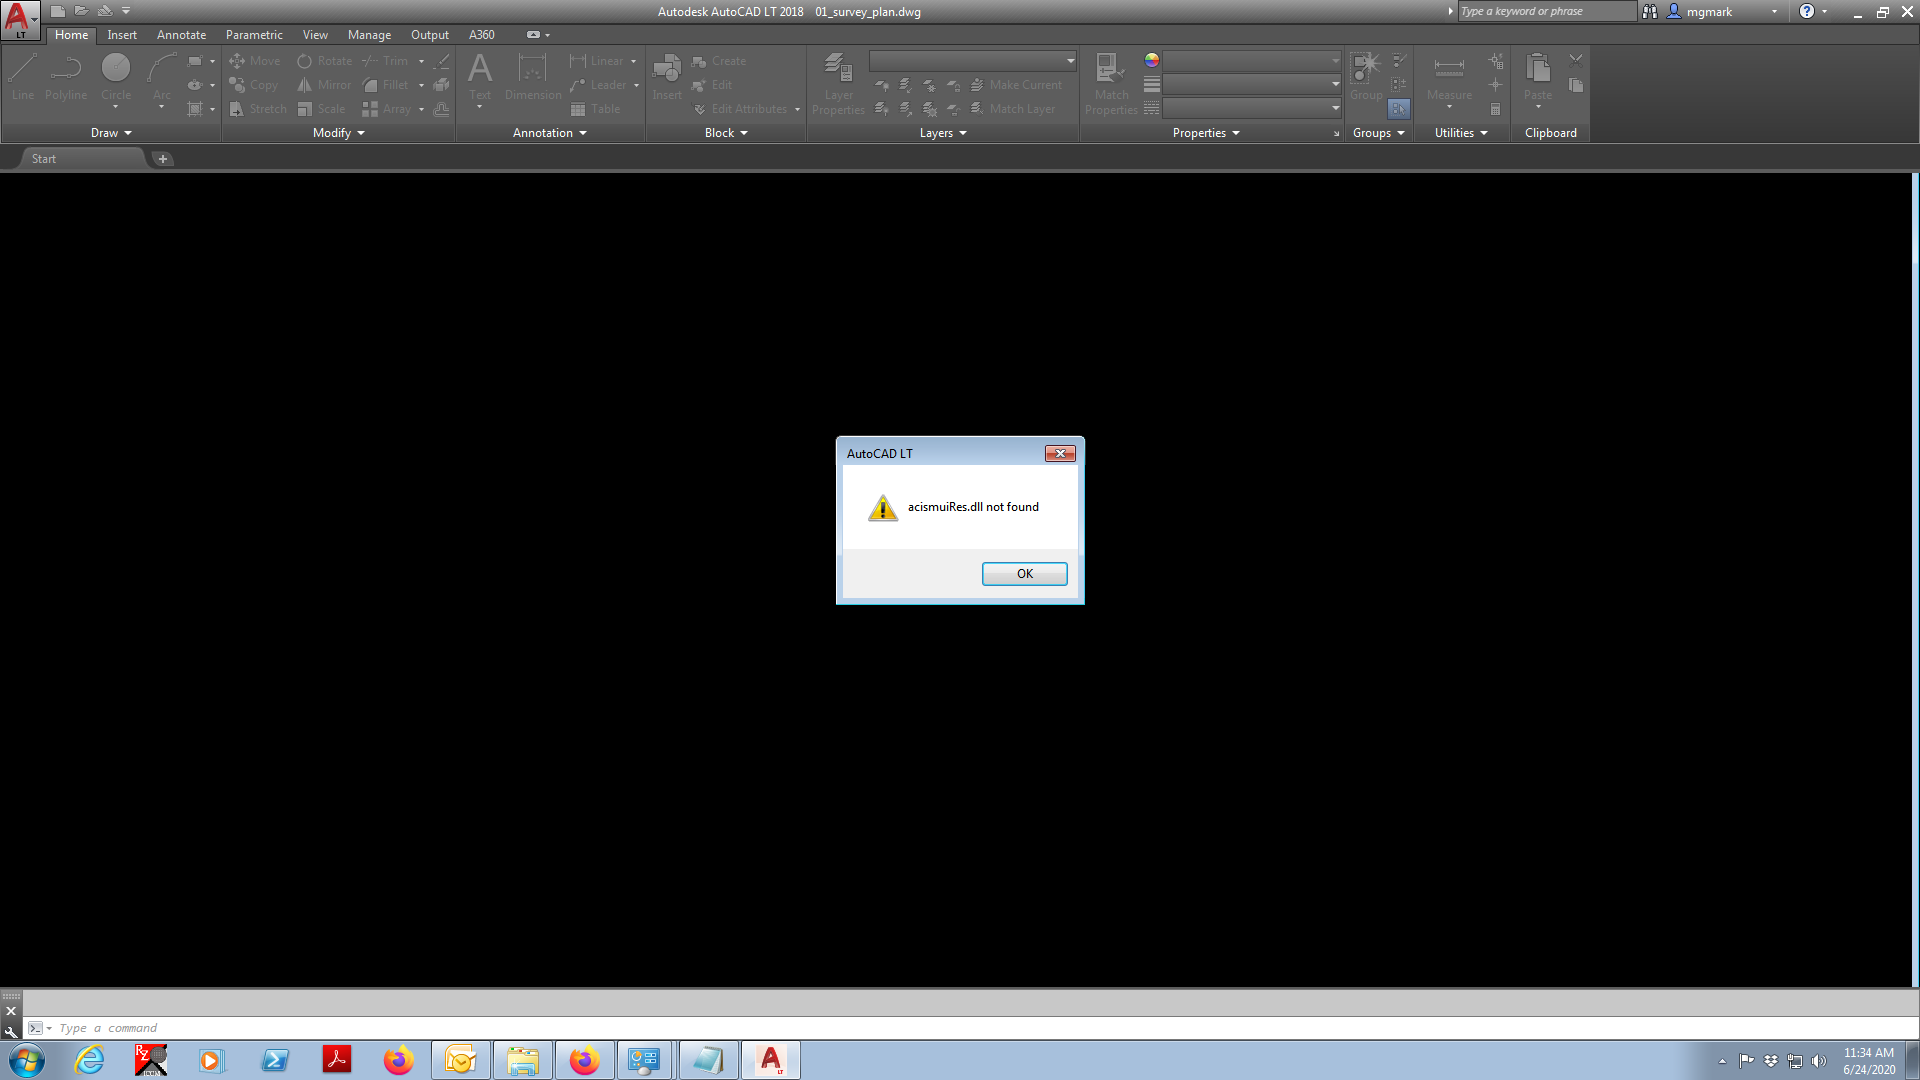Click the Linear dimension button
Screen dimensions: 1920x1080
pos(597,61)
